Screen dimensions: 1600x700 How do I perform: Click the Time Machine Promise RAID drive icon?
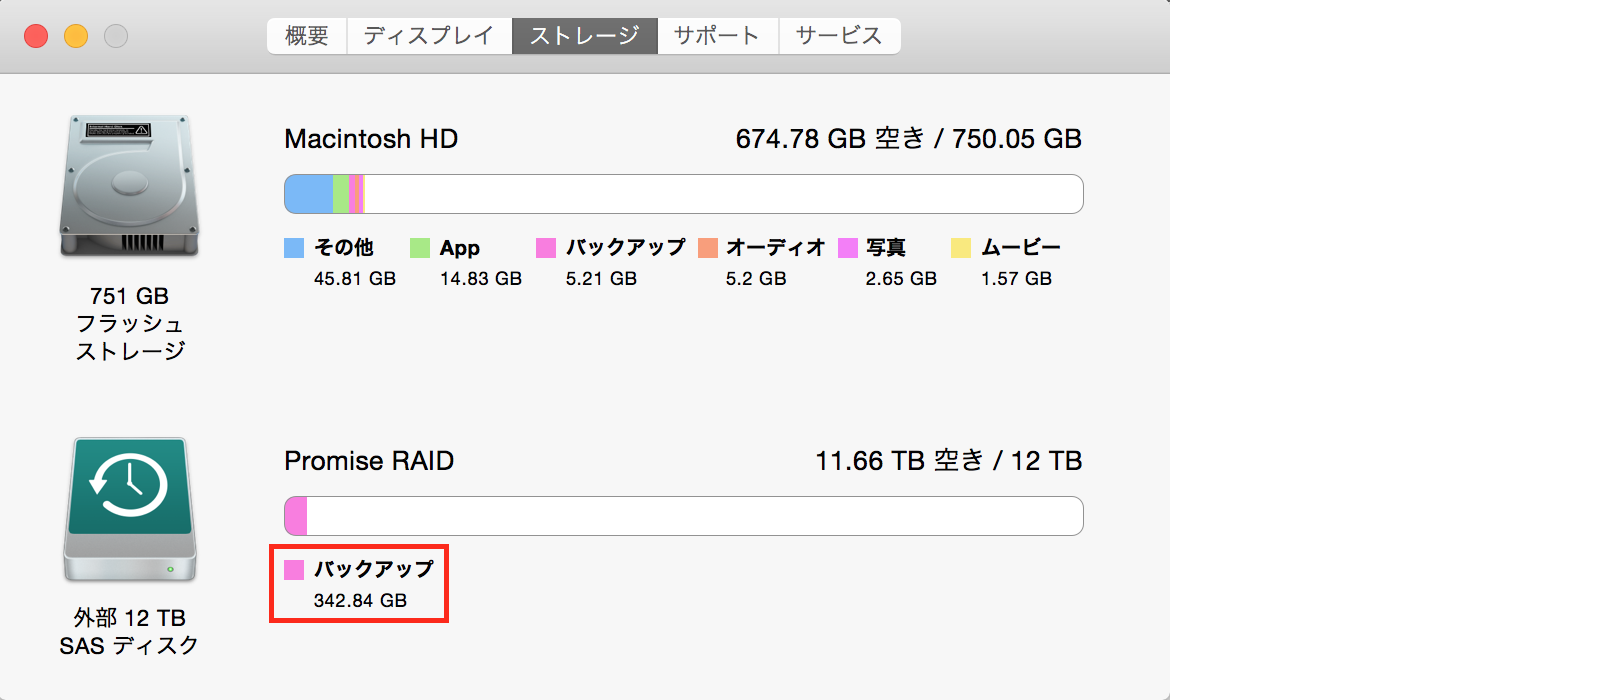[x=129, y=509]
